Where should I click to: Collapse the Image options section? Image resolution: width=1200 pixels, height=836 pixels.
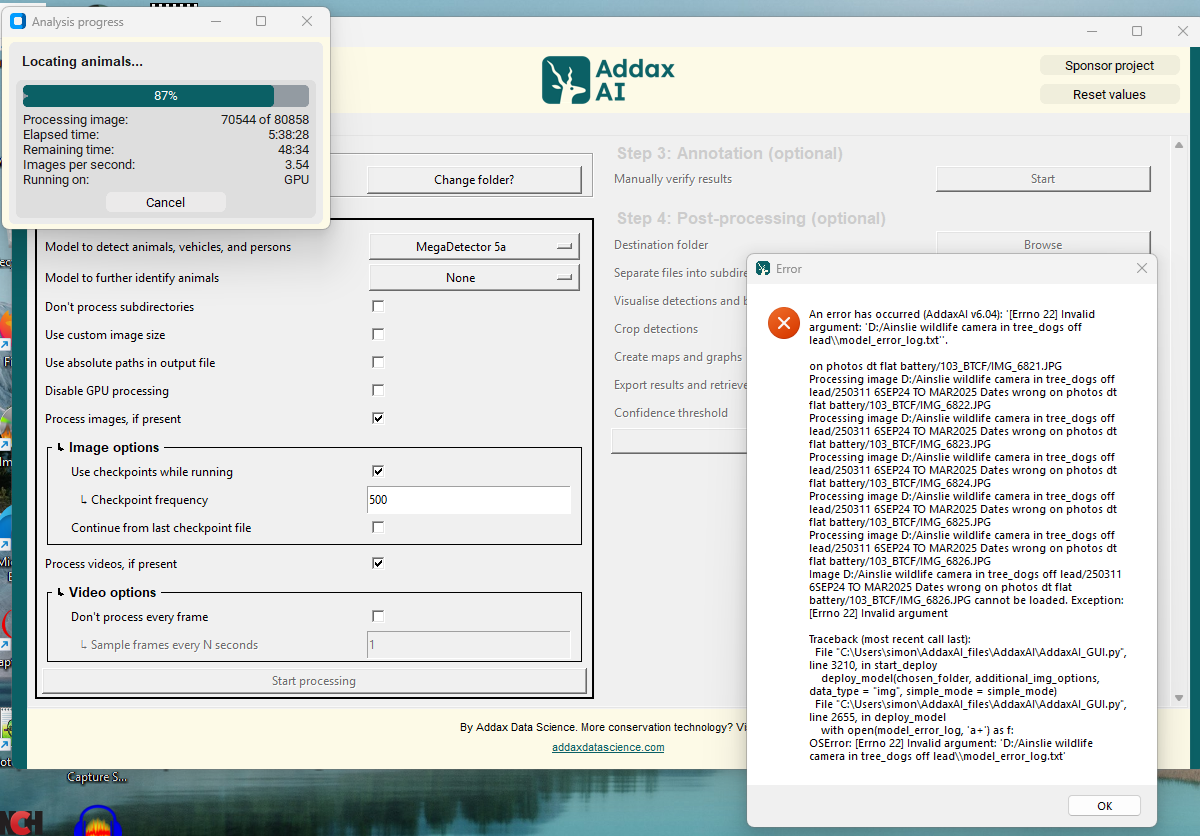[x=61, y=448]
